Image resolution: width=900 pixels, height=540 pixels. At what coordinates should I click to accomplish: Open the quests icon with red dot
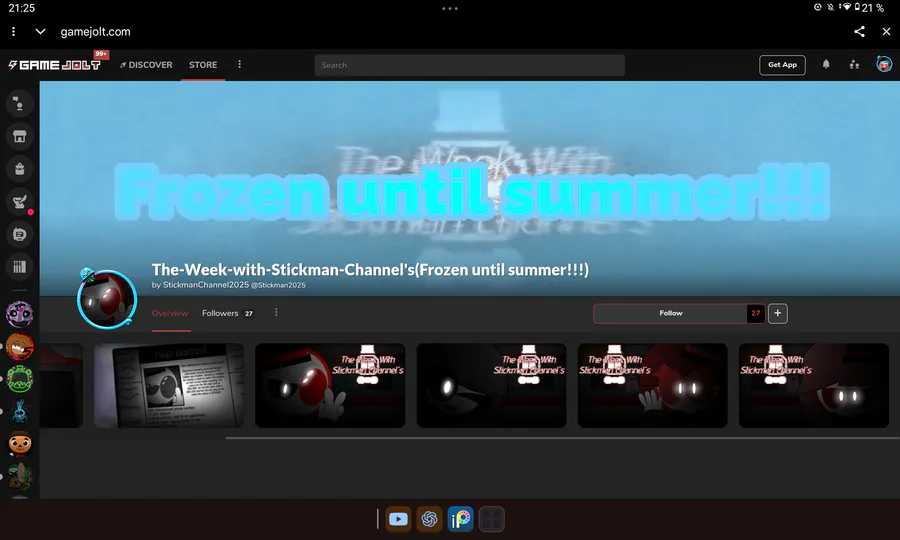(x=20, y=201)
